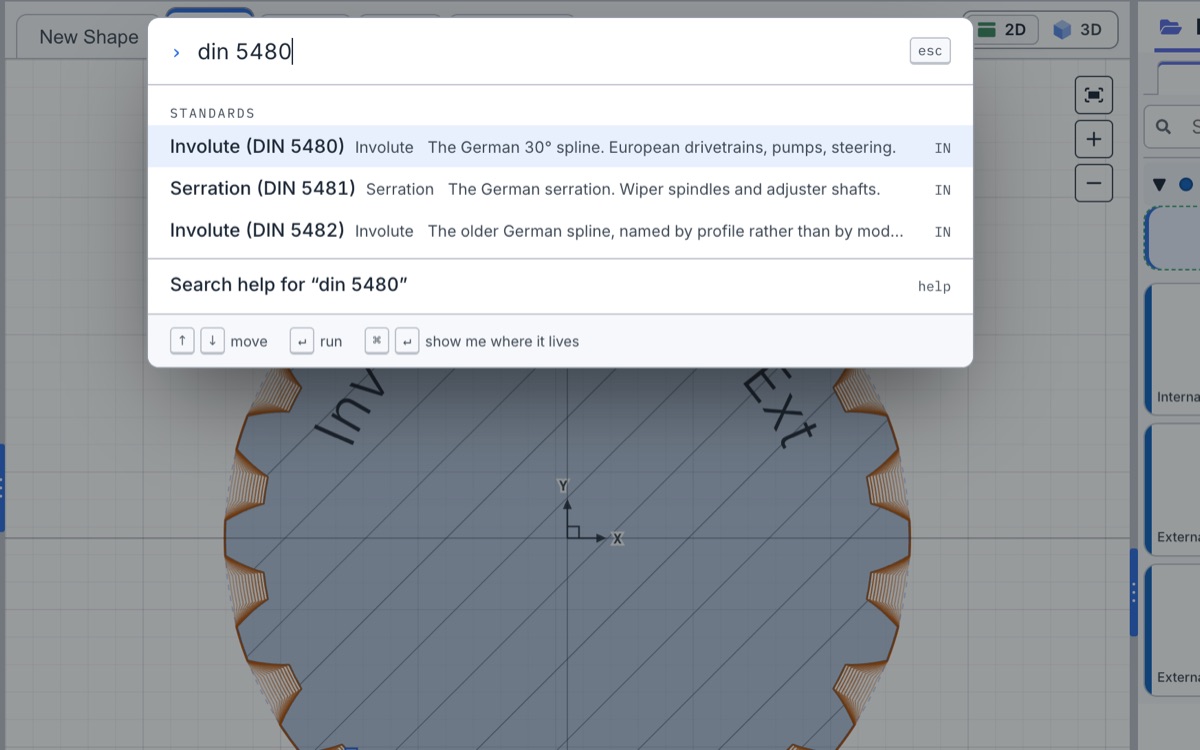Image resolution: width=1200 pixels, height=750 pixels.
Task: Open Search help for "din 5480"
Action: [560, 286]
